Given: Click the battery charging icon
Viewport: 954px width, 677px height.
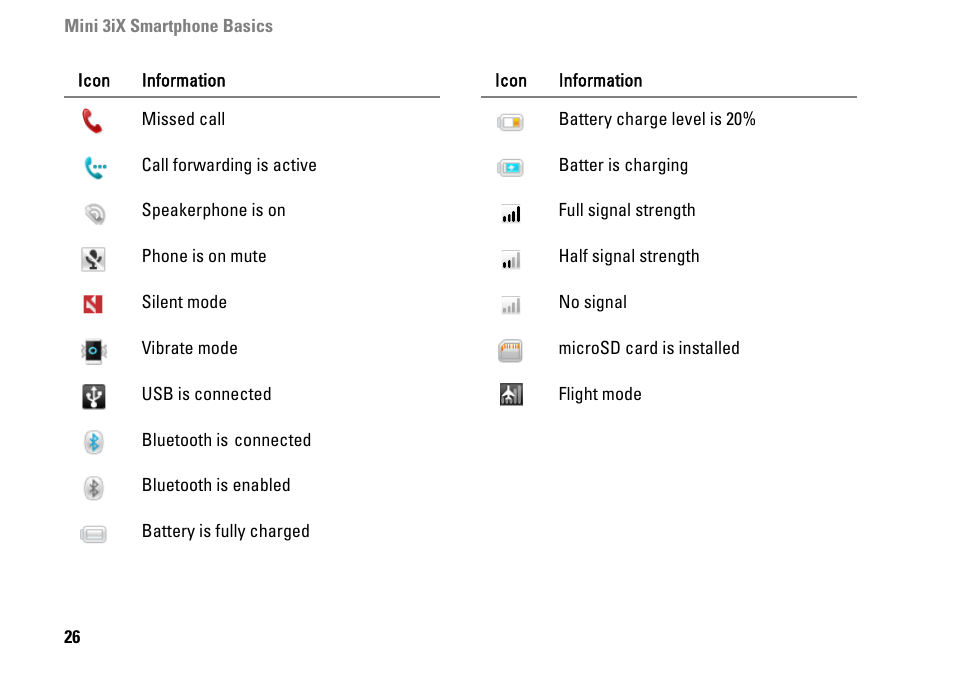Looking at the screenshot, I should [510, 167].
